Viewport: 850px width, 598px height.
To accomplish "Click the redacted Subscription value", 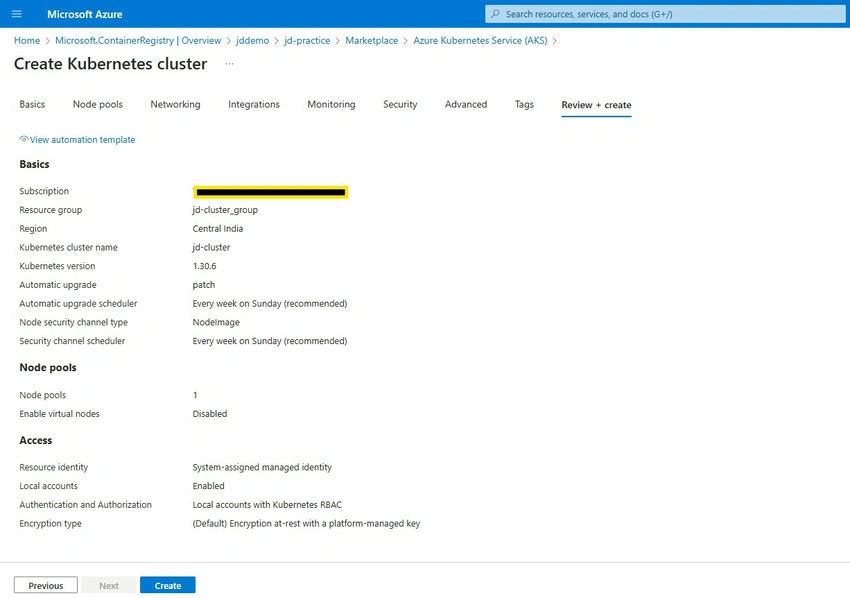I will click(271, 192).
